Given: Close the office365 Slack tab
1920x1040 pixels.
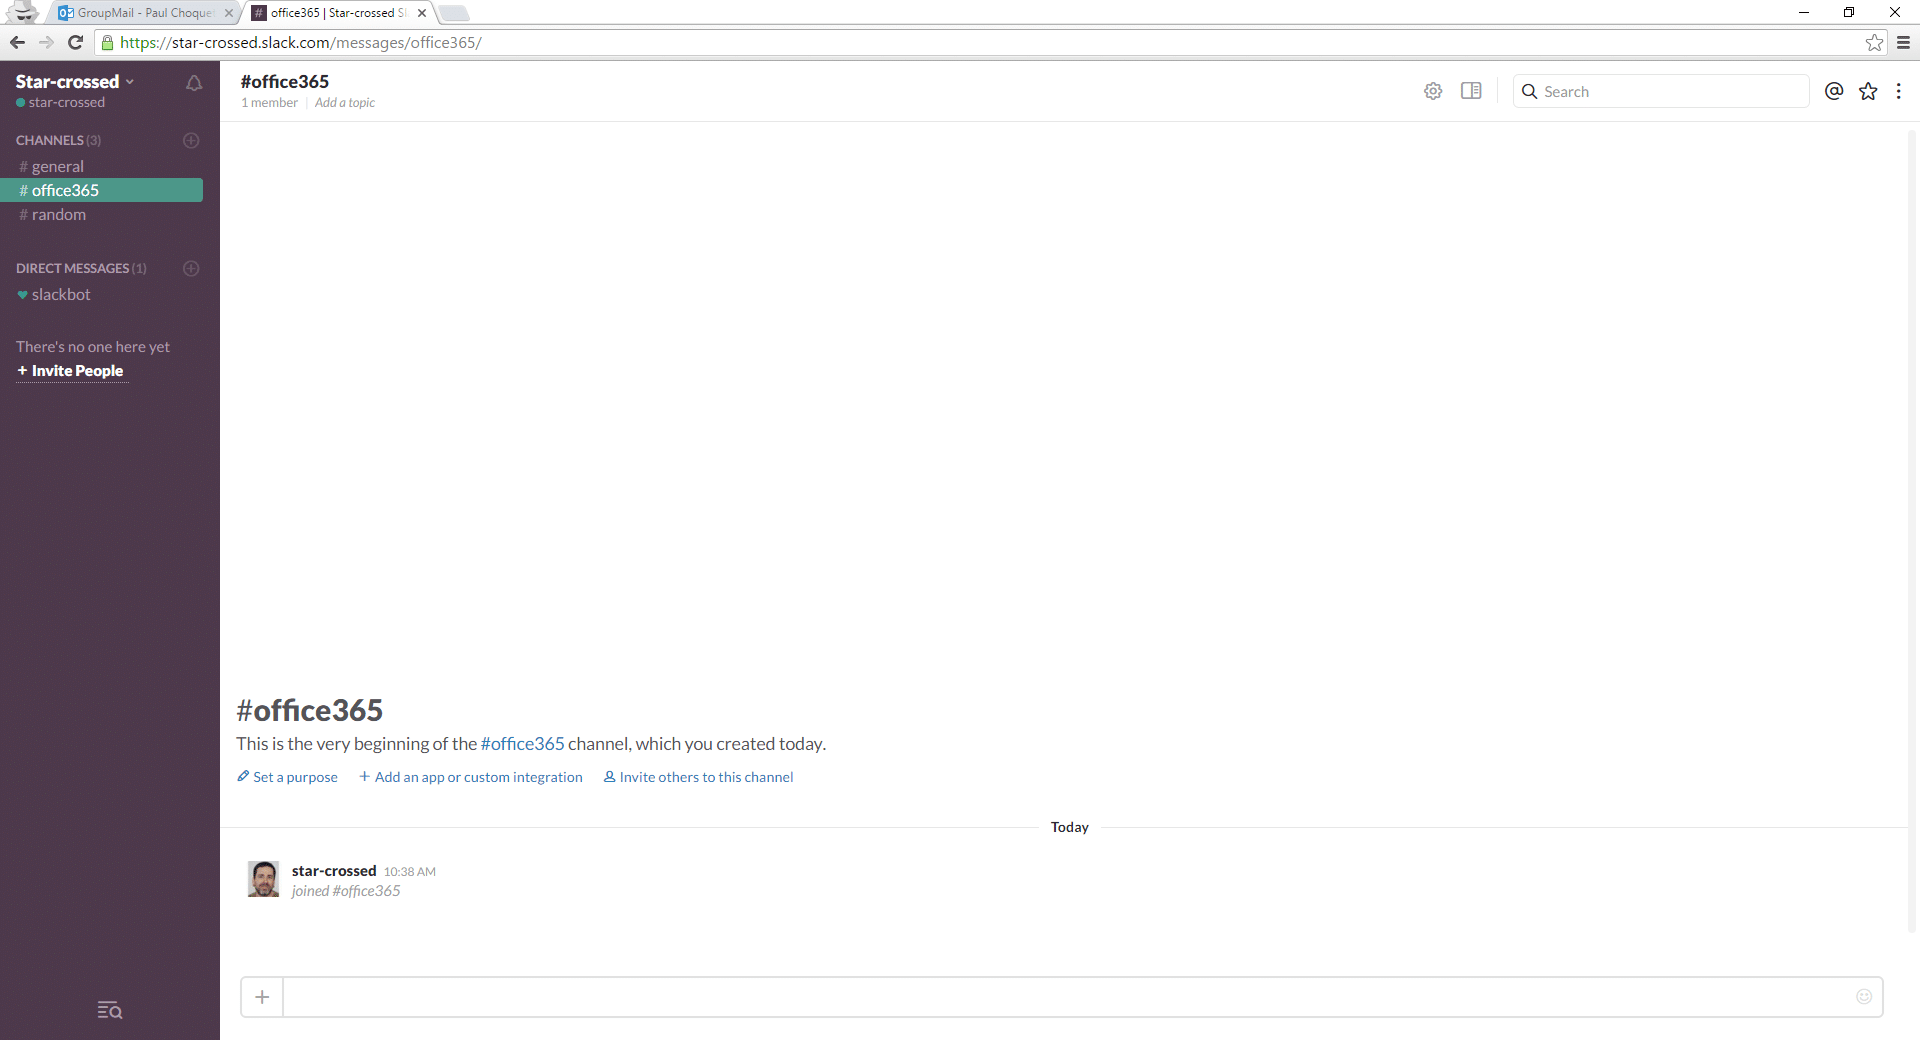Looking at the screenshot, I should pos(422,13).
